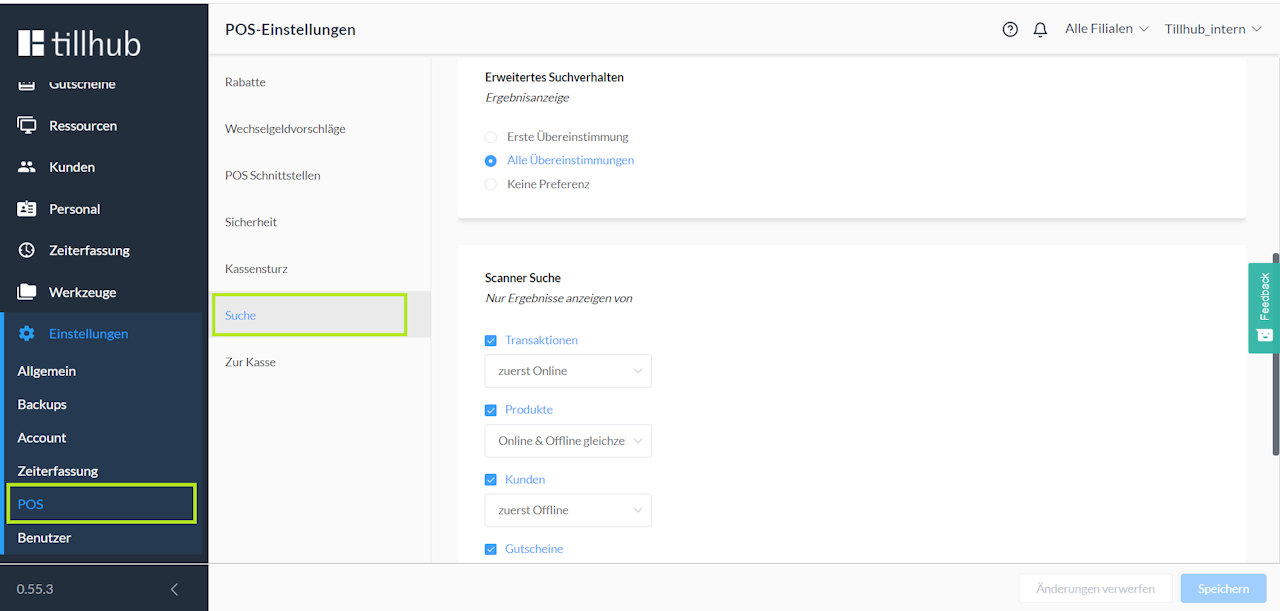Open the Feedback side panel

[x=1264, y=307]
